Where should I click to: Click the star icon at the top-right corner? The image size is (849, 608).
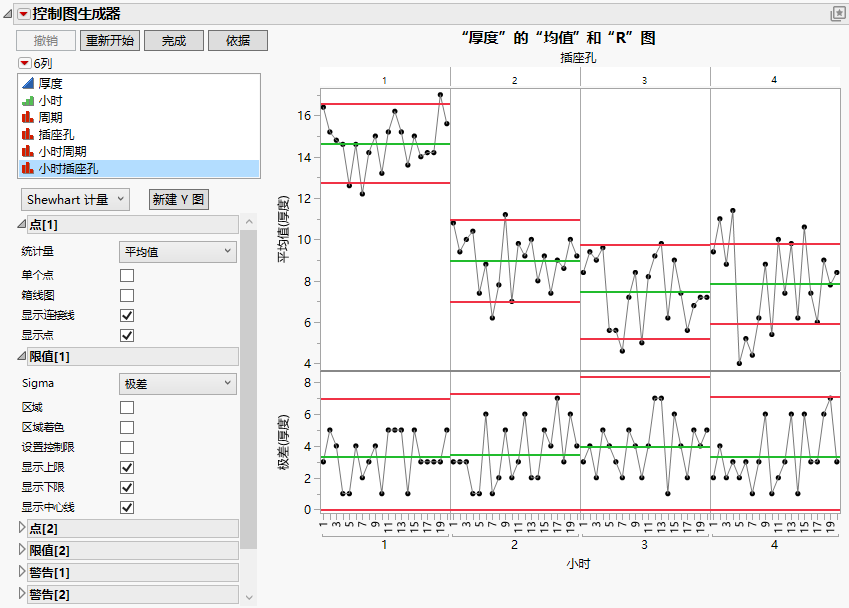coord(838,14)
